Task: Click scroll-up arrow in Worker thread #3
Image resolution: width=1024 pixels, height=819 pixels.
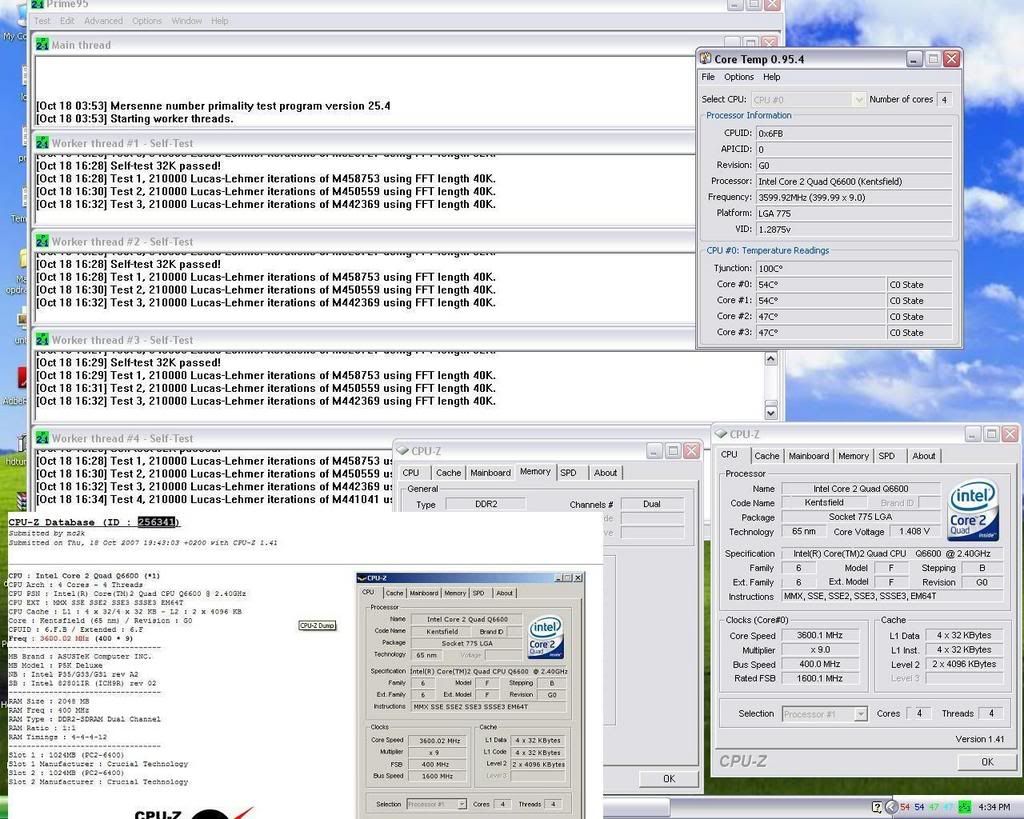Action: 771,359
